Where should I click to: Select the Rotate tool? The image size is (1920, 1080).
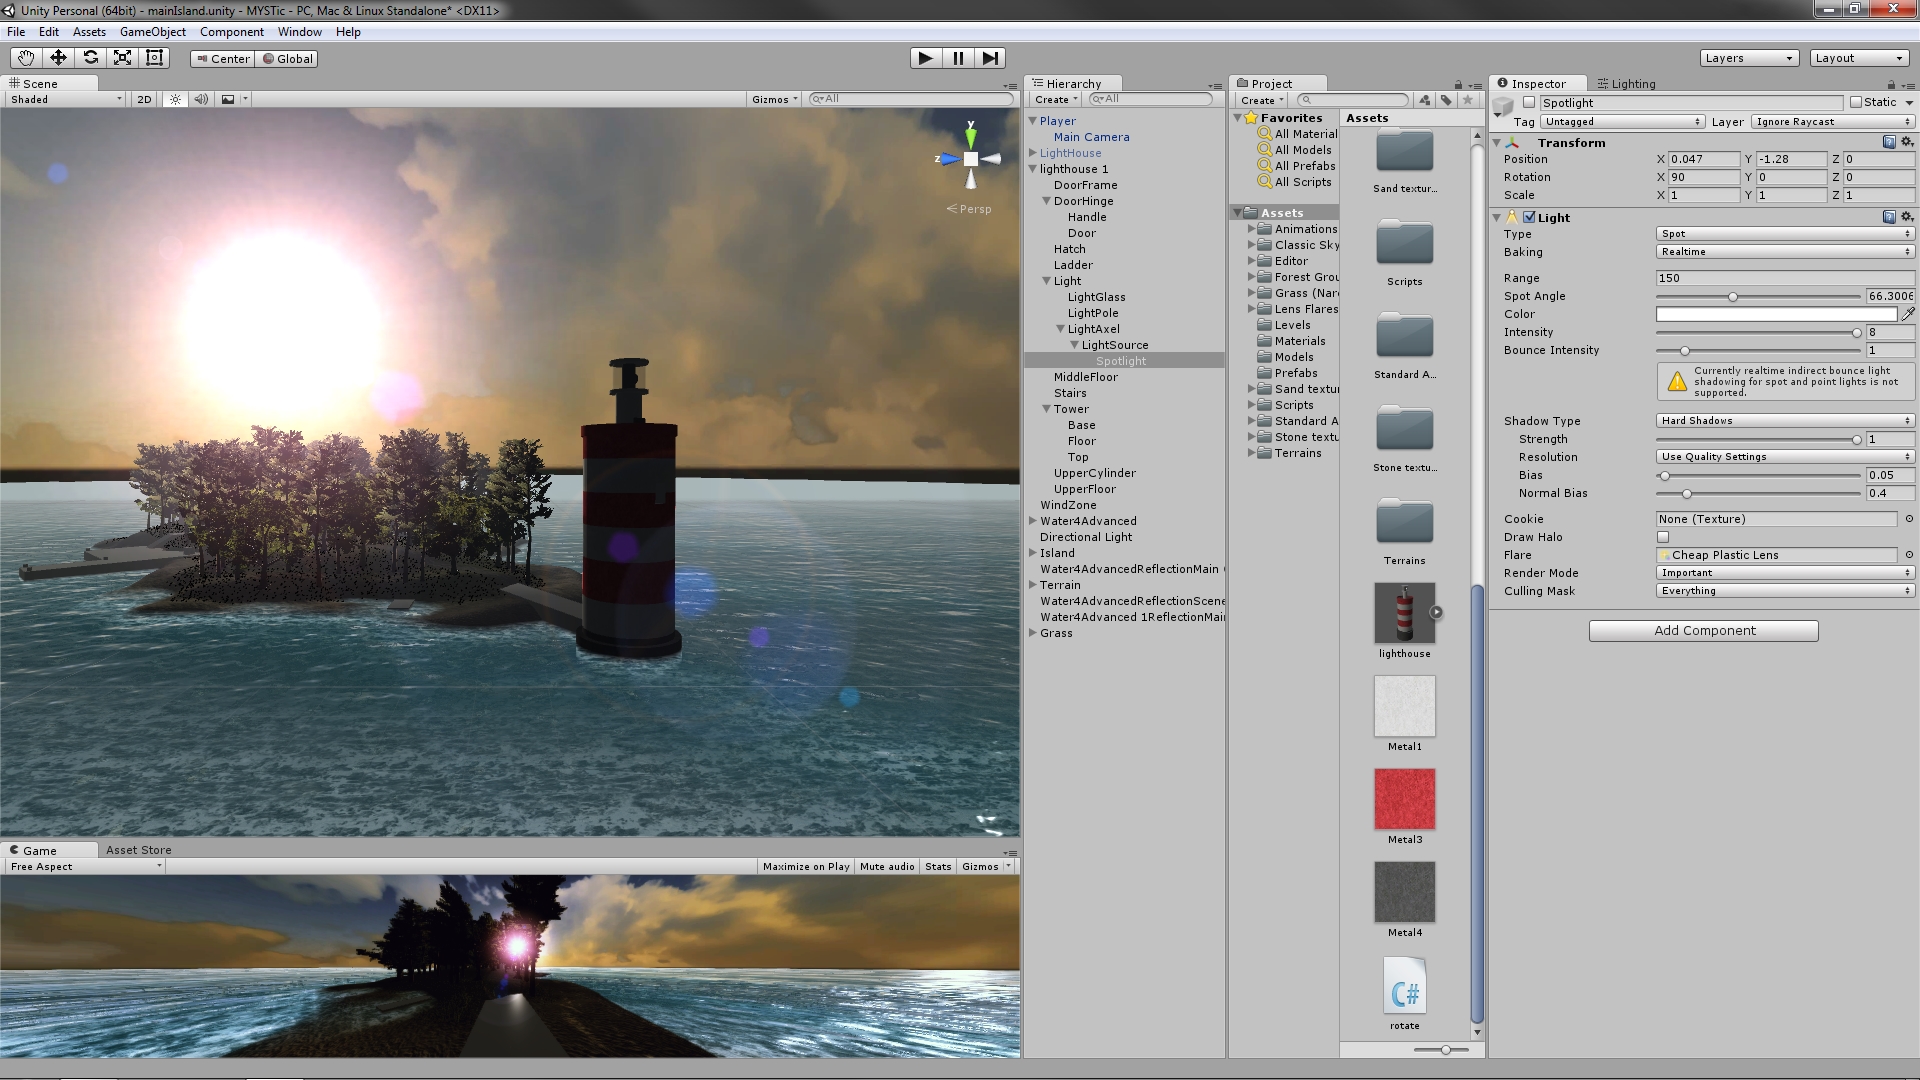90,58
